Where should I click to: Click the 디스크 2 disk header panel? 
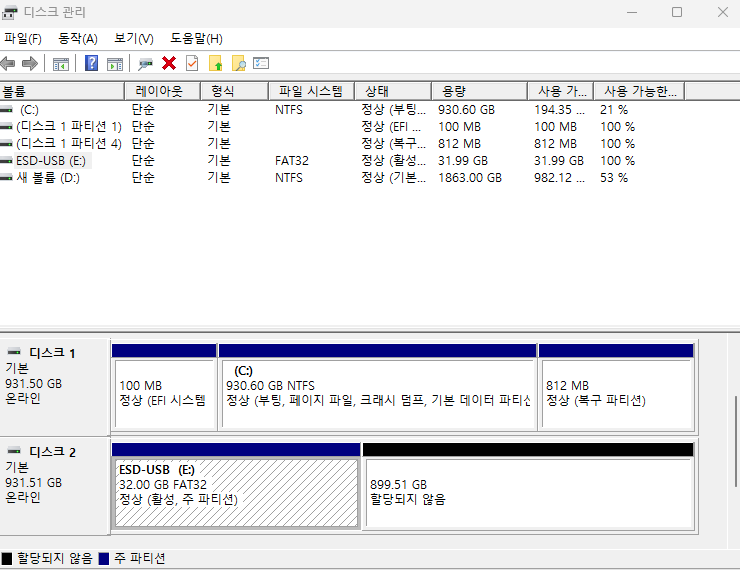point(55,486)
